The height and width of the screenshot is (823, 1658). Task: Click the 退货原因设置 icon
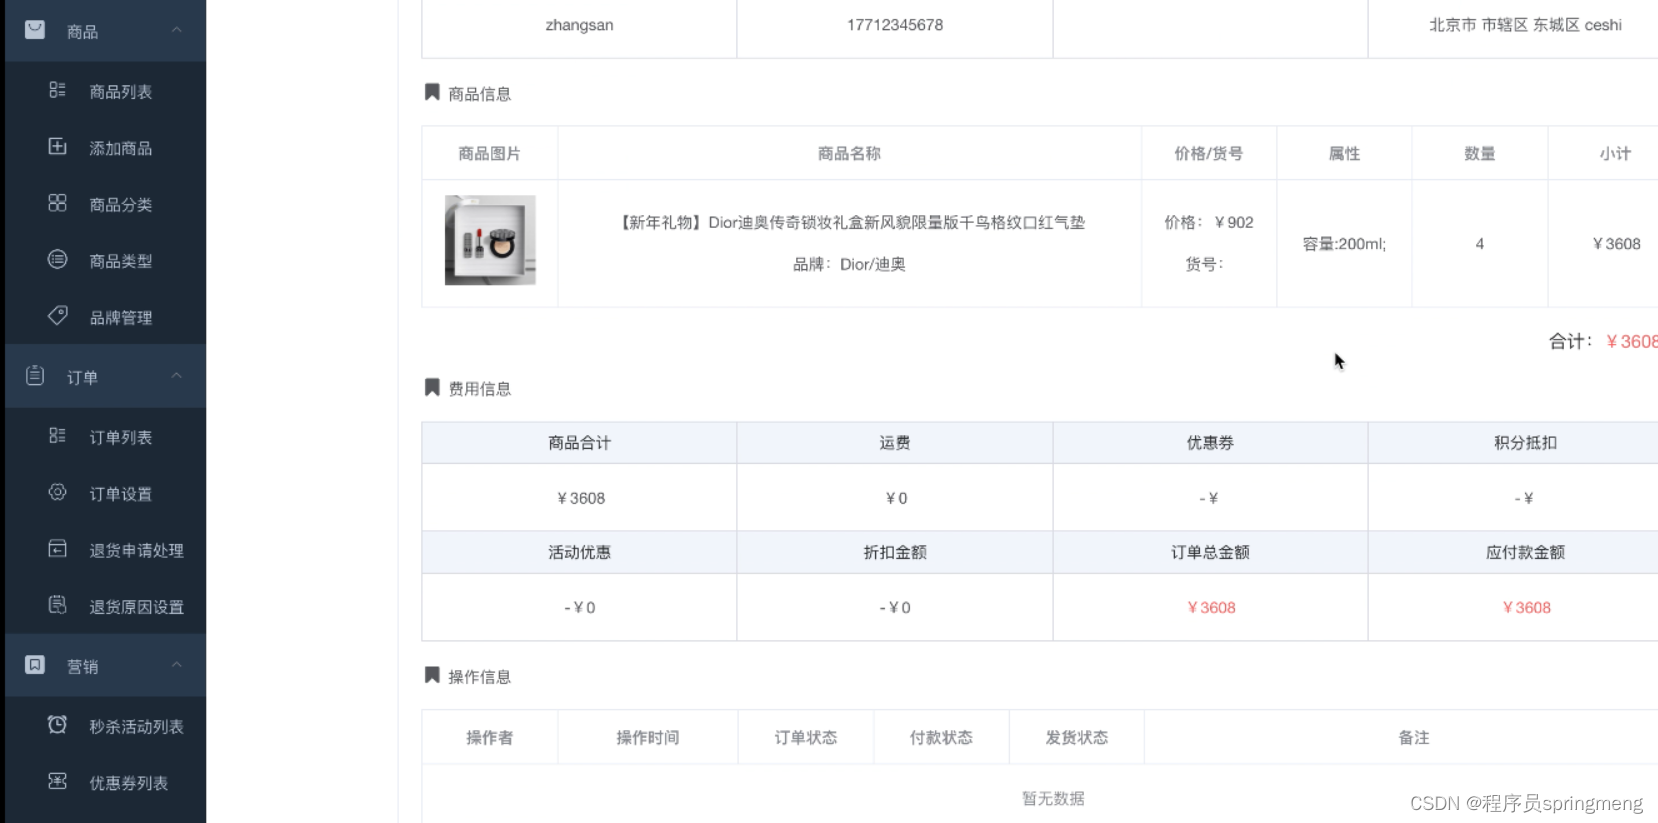point(57,605)
